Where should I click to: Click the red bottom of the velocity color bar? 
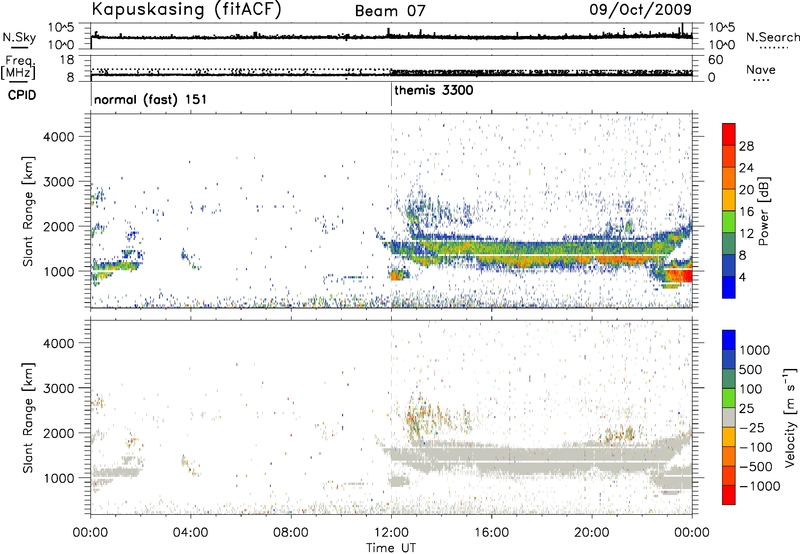729,495
